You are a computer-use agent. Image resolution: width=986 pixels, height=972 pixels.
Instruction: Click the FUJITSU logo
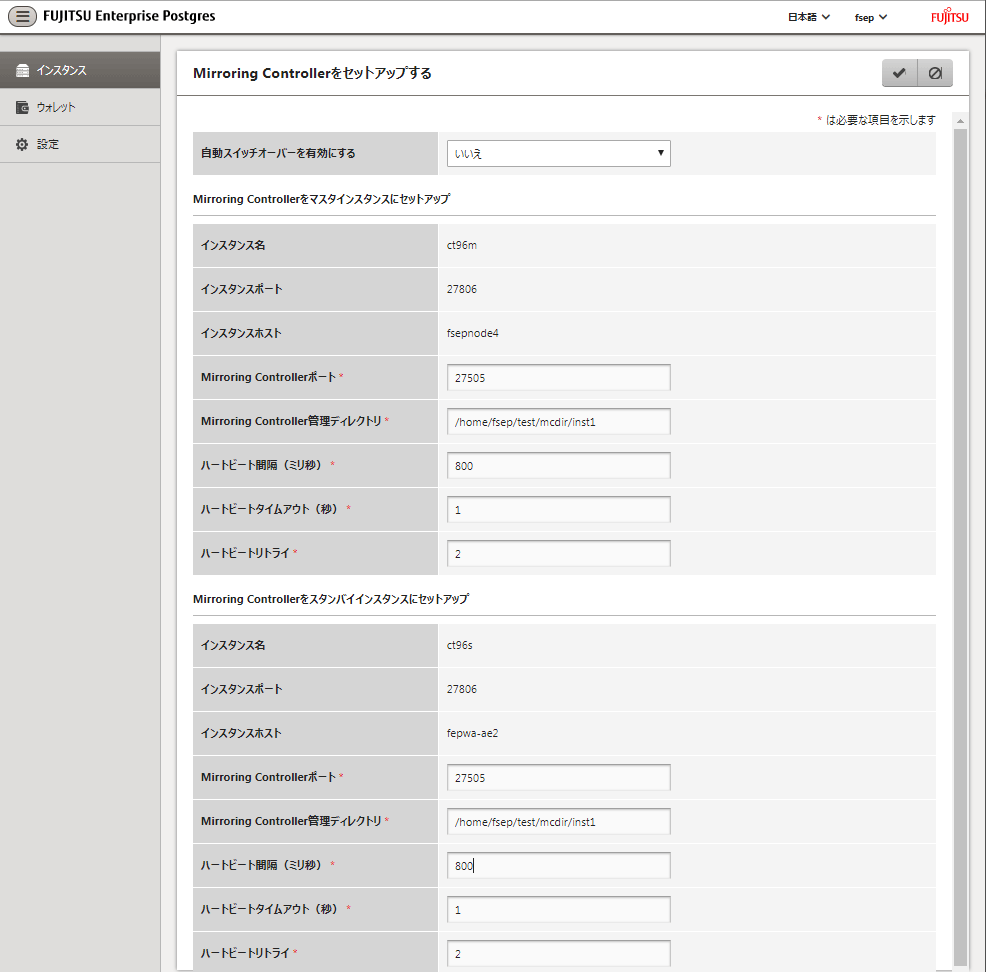coord(950,16)
